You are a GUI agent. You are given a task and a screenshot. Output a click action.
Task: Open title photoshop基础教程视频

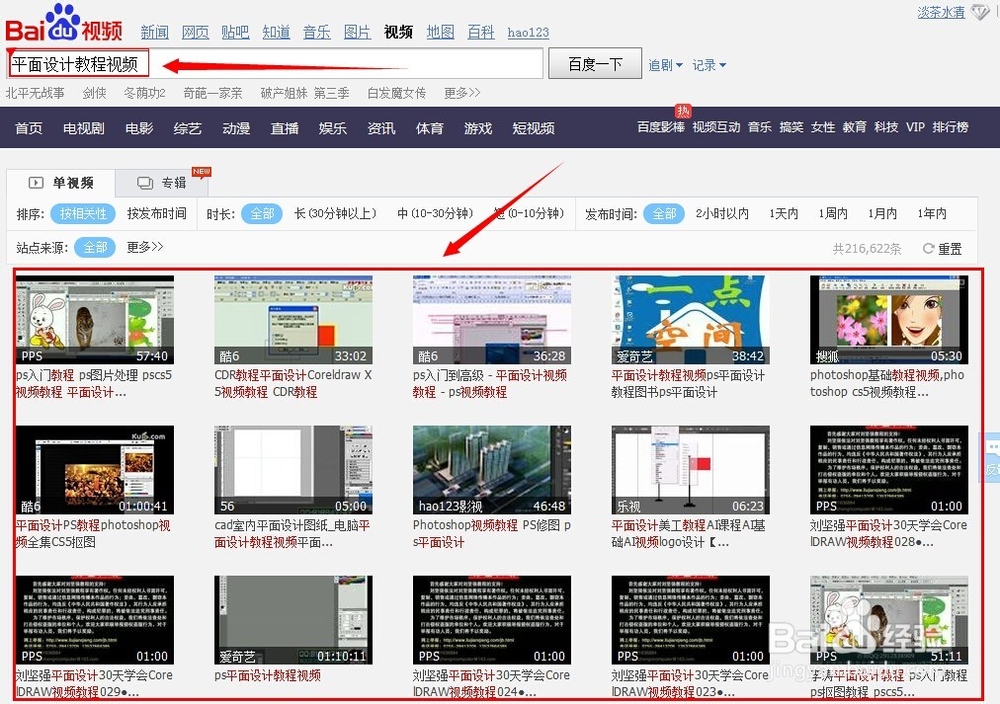pyautogui.click(x=887, y=383)
